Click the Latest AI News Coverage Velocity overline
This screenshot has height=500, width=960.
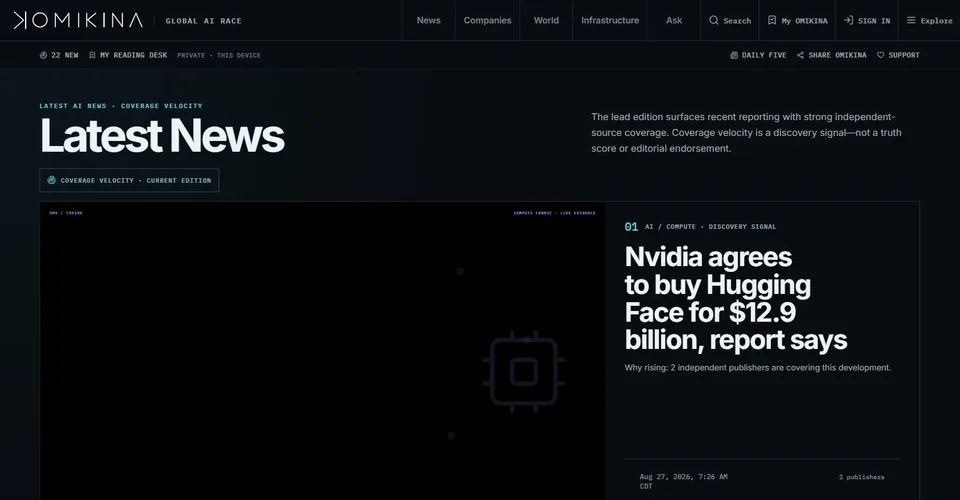pos(121,106)
